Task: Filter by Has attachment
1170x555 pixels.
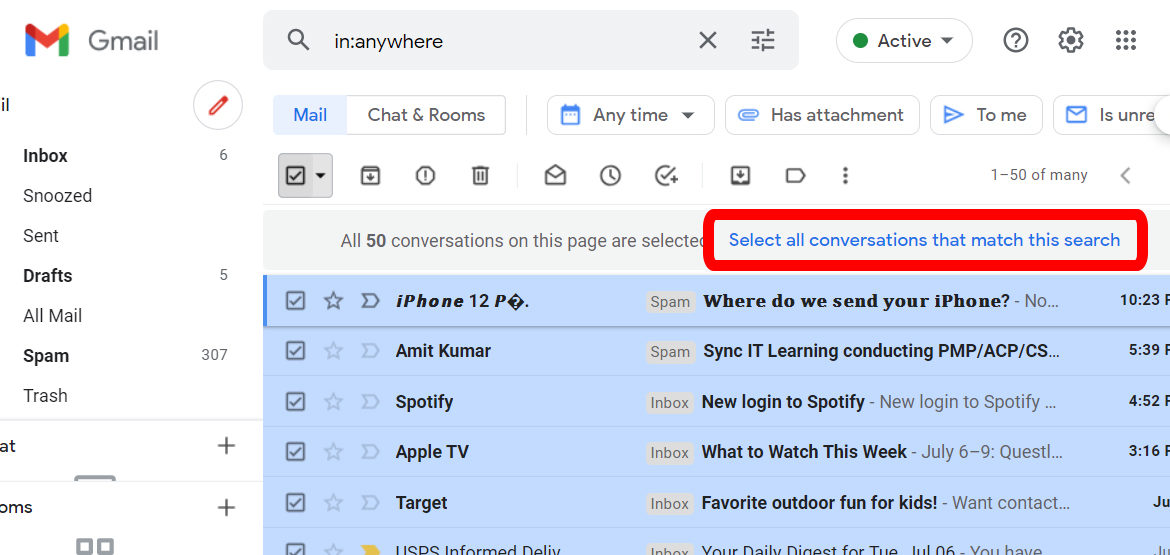Action: pyautogui.click(x=822, y=115)
